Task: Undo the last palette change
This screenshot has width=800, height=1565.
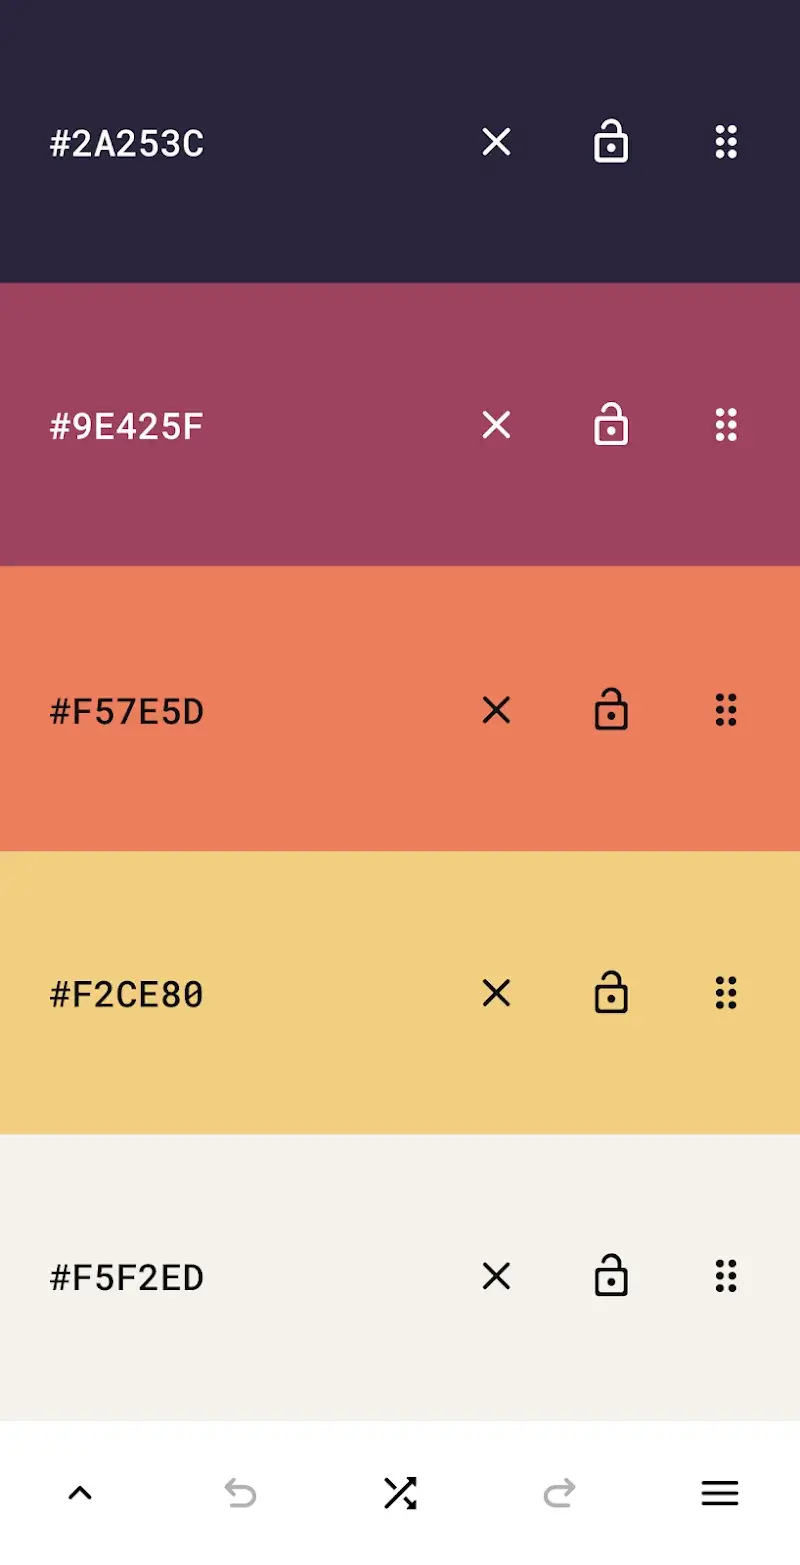Action: click(x=240, y=1493)
